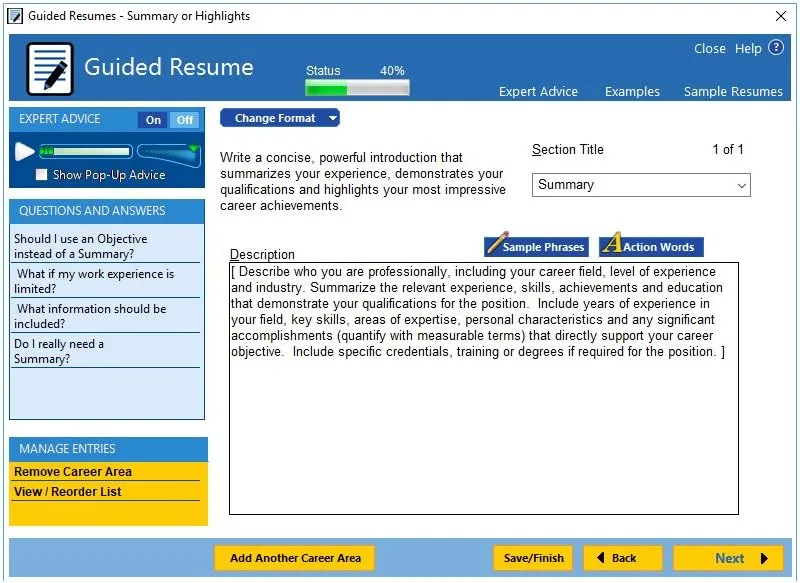Click the application icon in the title bar

(x=14, y=16)
